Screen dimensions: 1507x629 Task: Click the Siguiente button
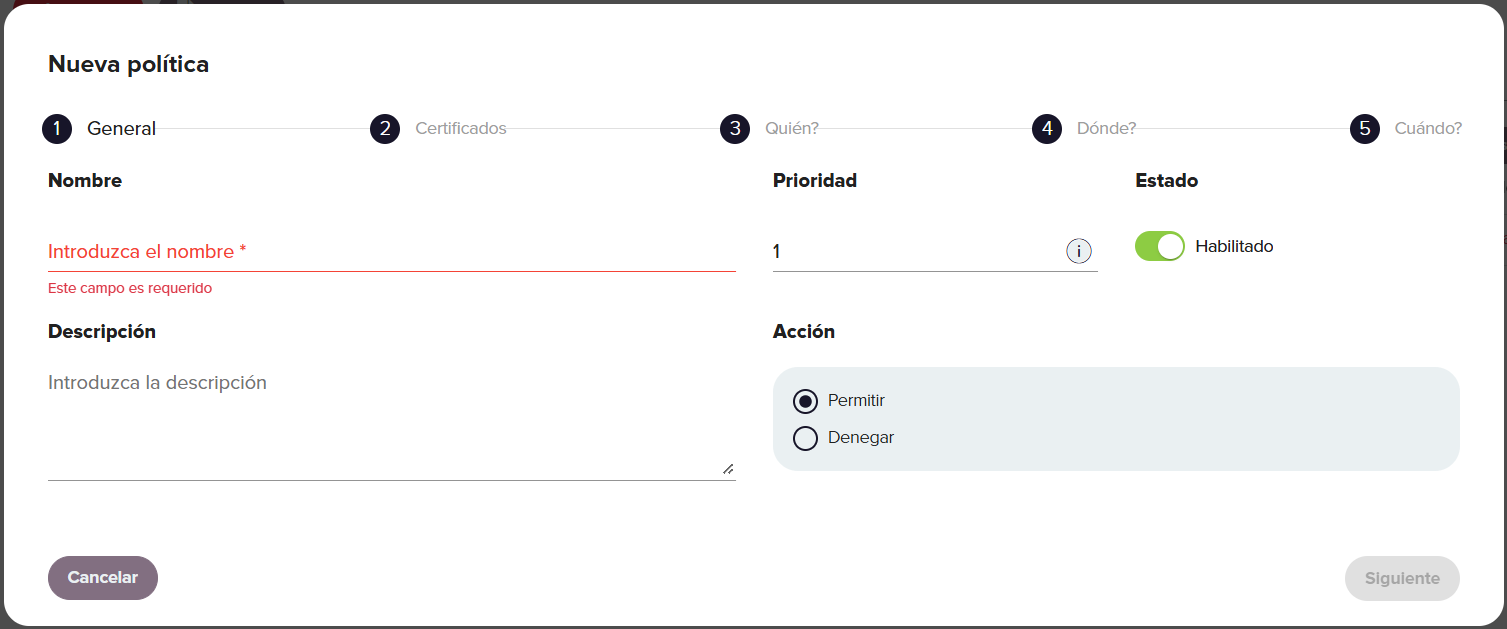pos(1402,578)
